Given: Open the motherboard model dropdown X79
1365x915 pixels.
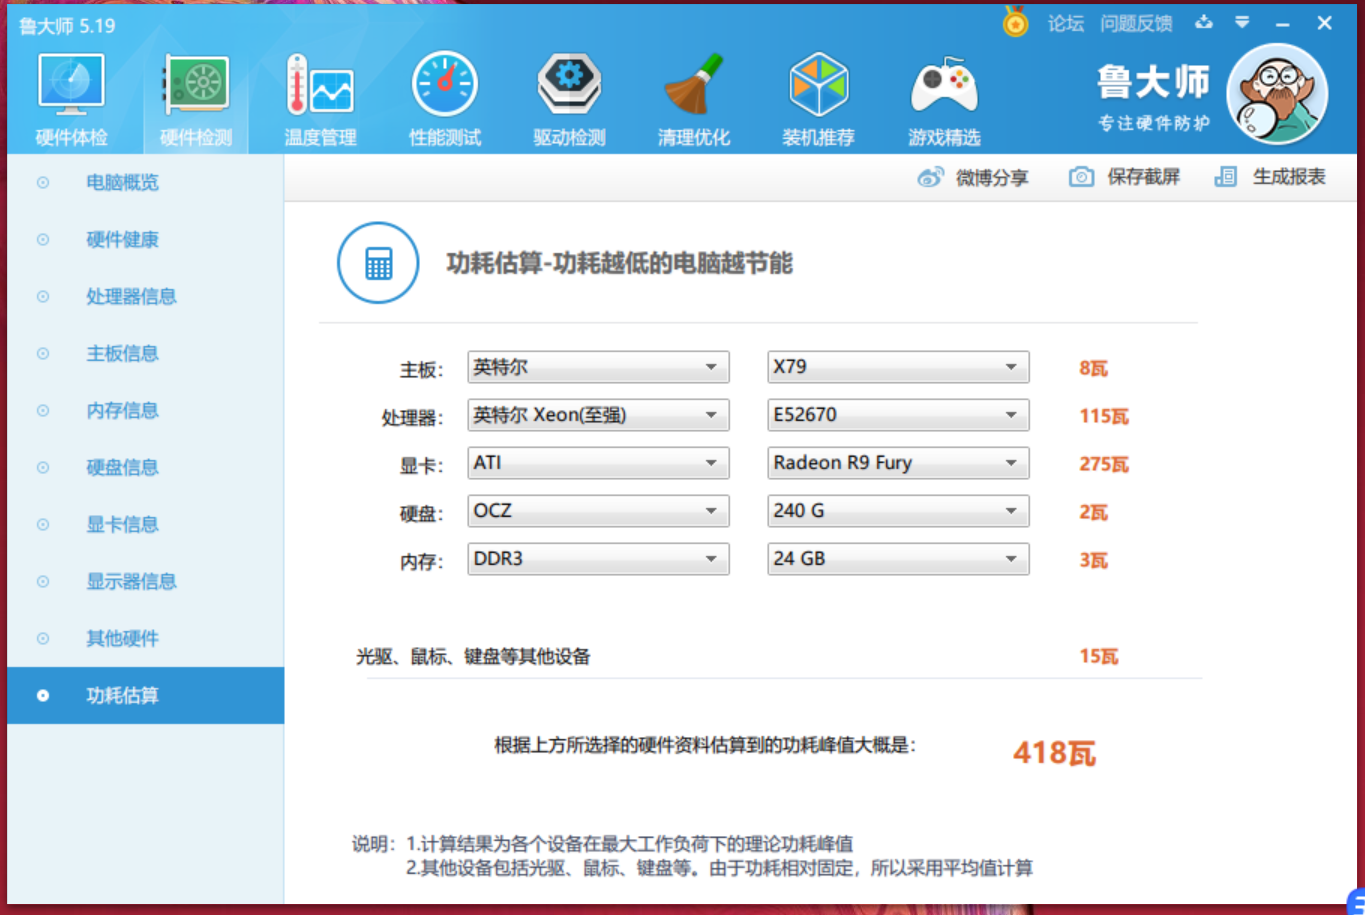Looking at the screenshot, I should click(x=898, y=367).
